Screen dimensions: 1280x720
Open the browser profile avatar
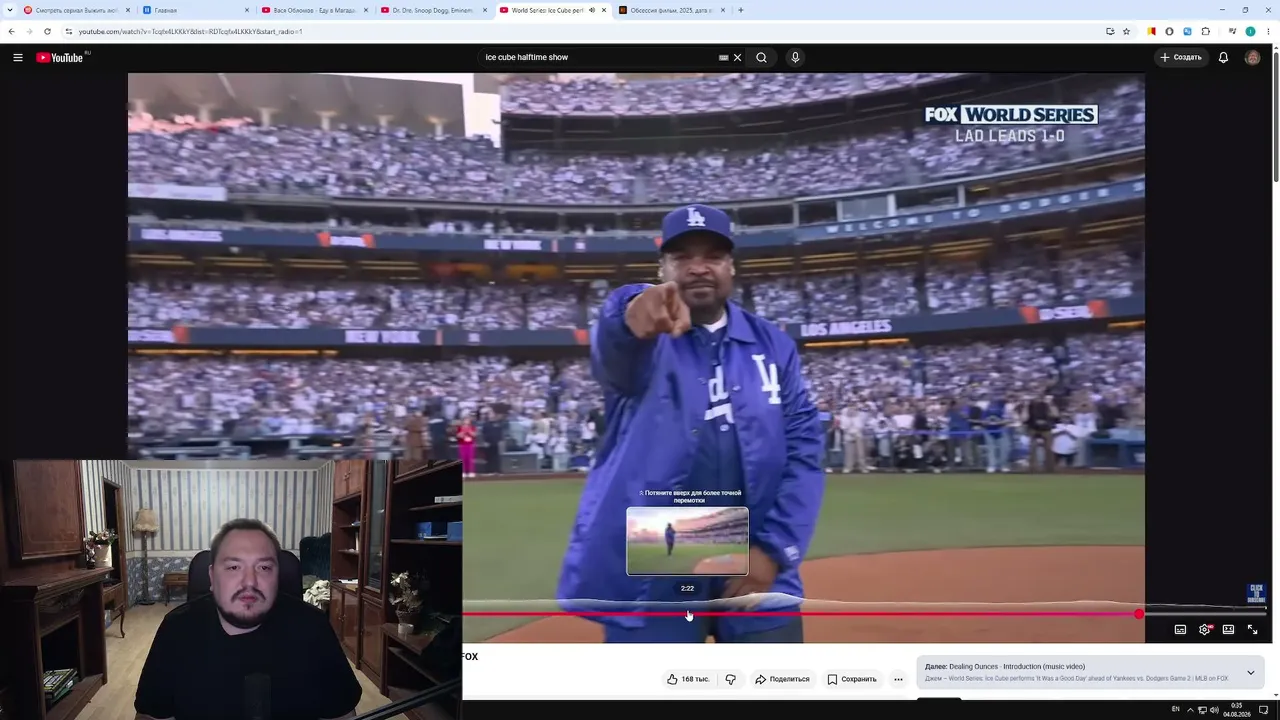click(x=1250, y=31)
